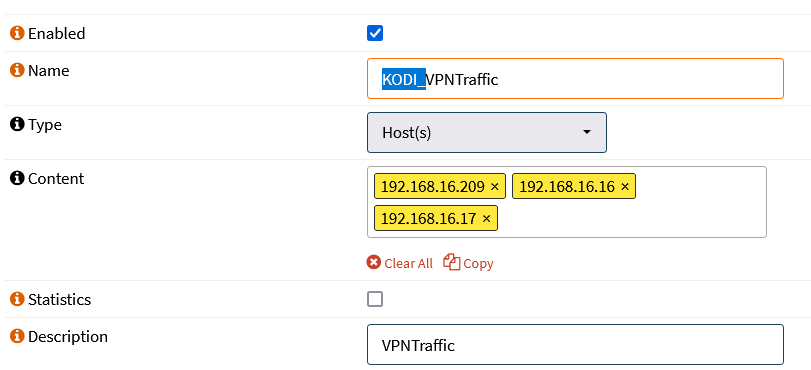Screen dimensions: 811x370
Task: Click into the KODI_VPNTraffic name field
Action: [x=575, y=79]
